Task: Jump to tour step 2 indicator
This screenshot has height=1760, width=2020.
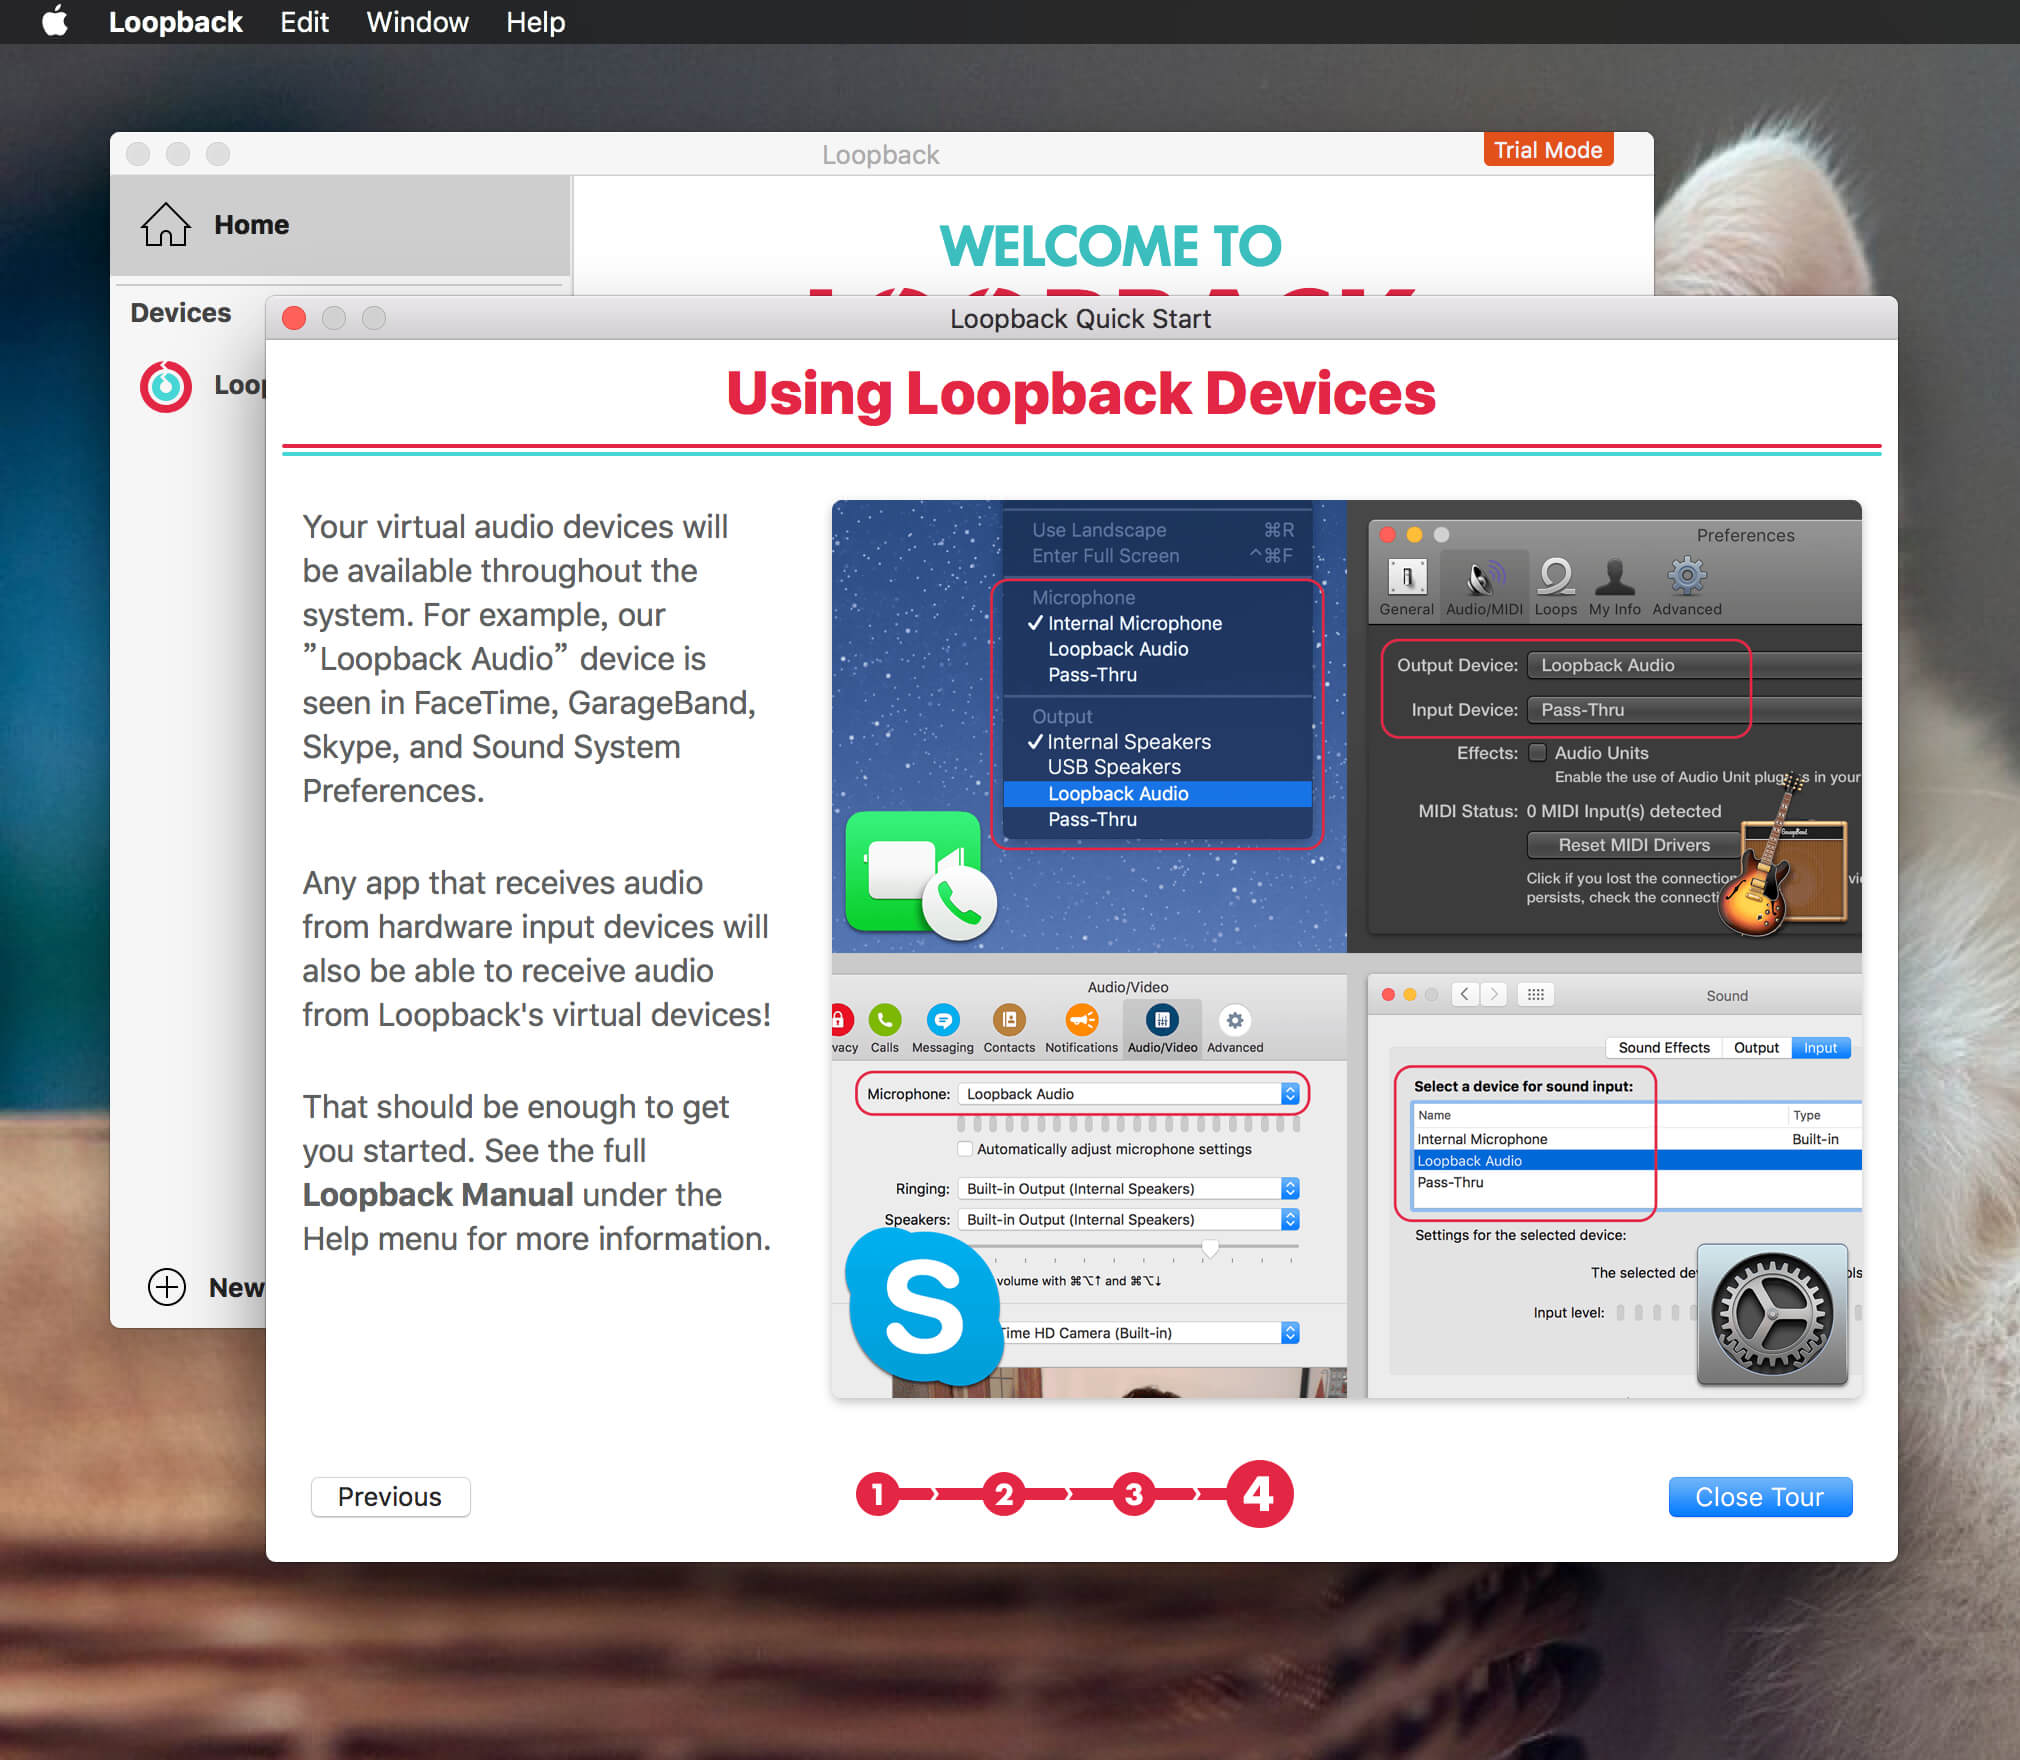Action: click(x=1004, y=1494)
